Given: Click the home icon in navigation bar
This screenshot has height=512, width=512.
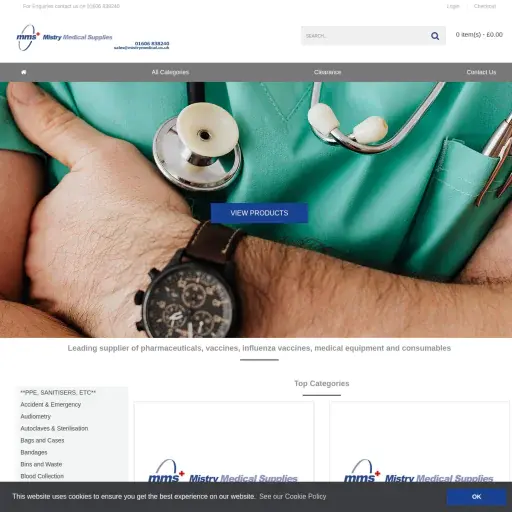Looking at the screenshot, I should [x=24, y=72].
